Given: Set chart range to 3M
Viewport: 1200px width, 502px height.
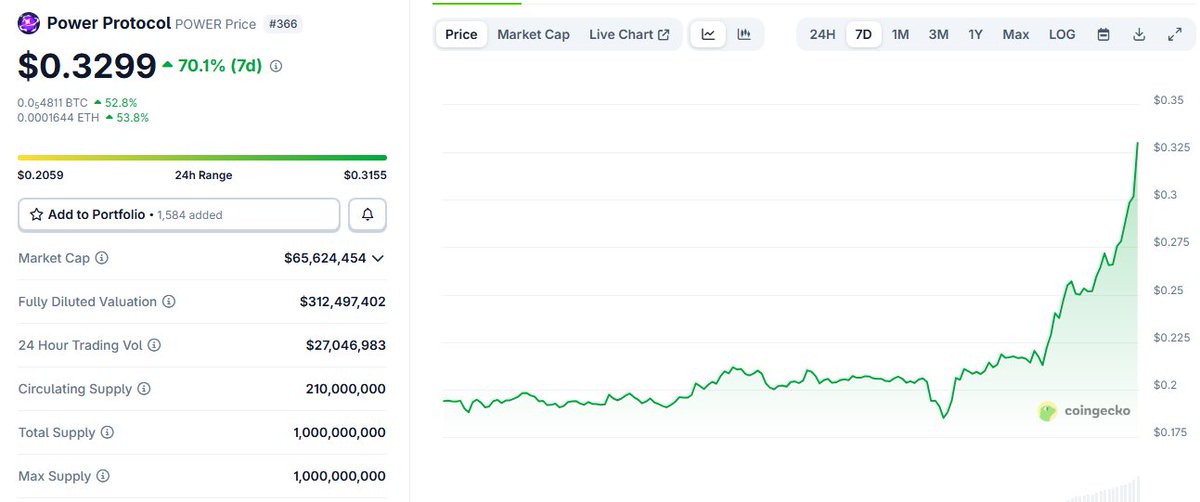Looking at the screenshot, I should pos(938,34).
